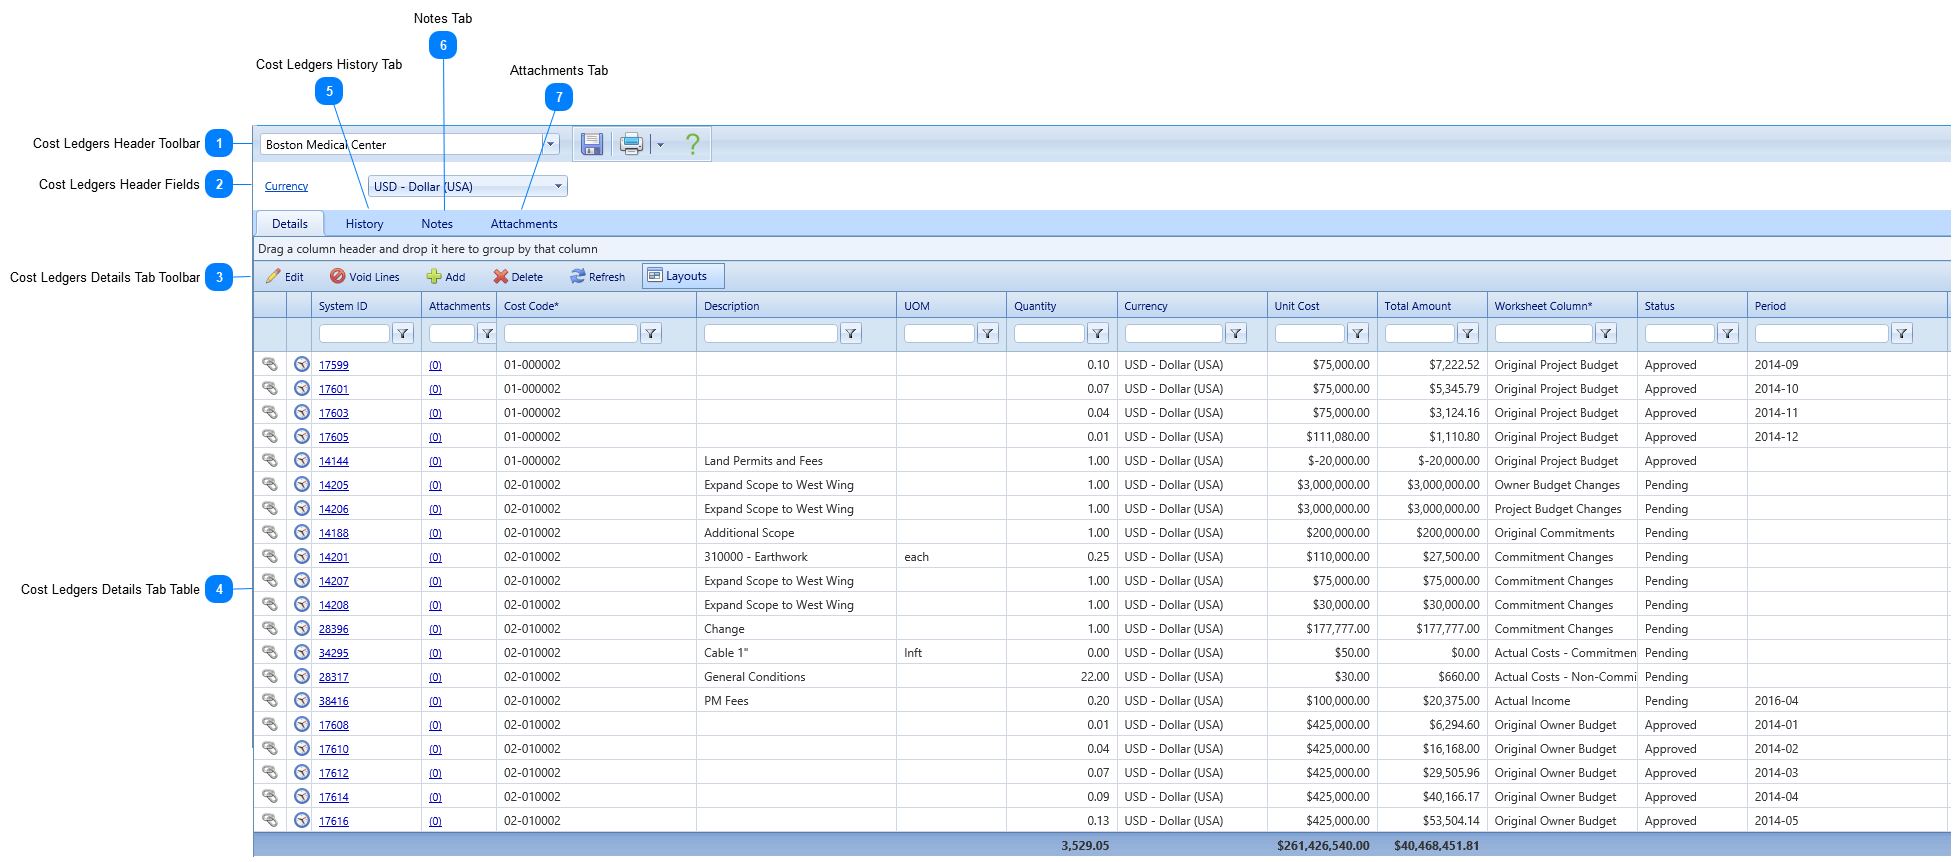
Task: Click the circular status icon for row 17610
Action: tap(301, 748)
